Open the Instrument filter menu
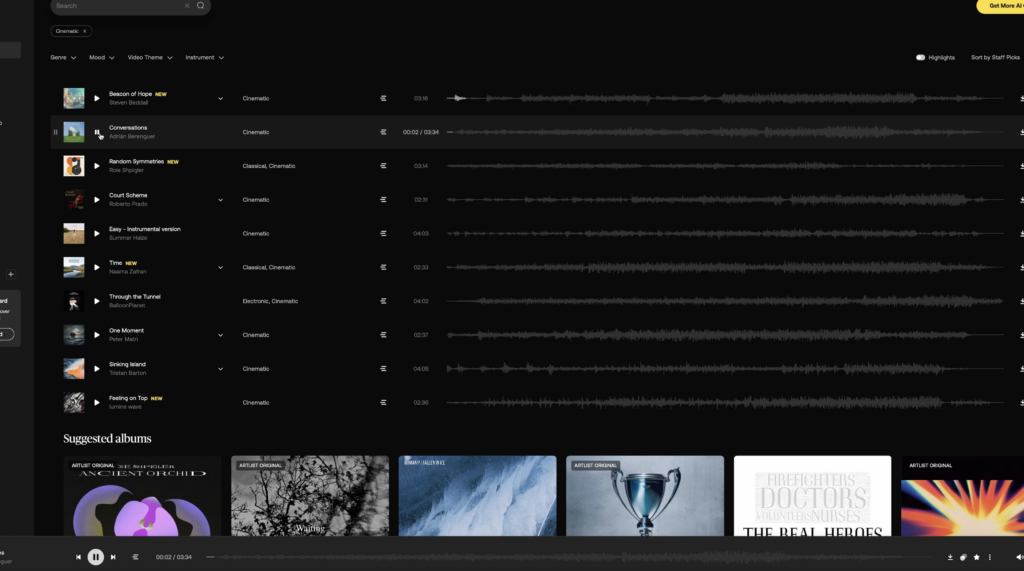 204,58
